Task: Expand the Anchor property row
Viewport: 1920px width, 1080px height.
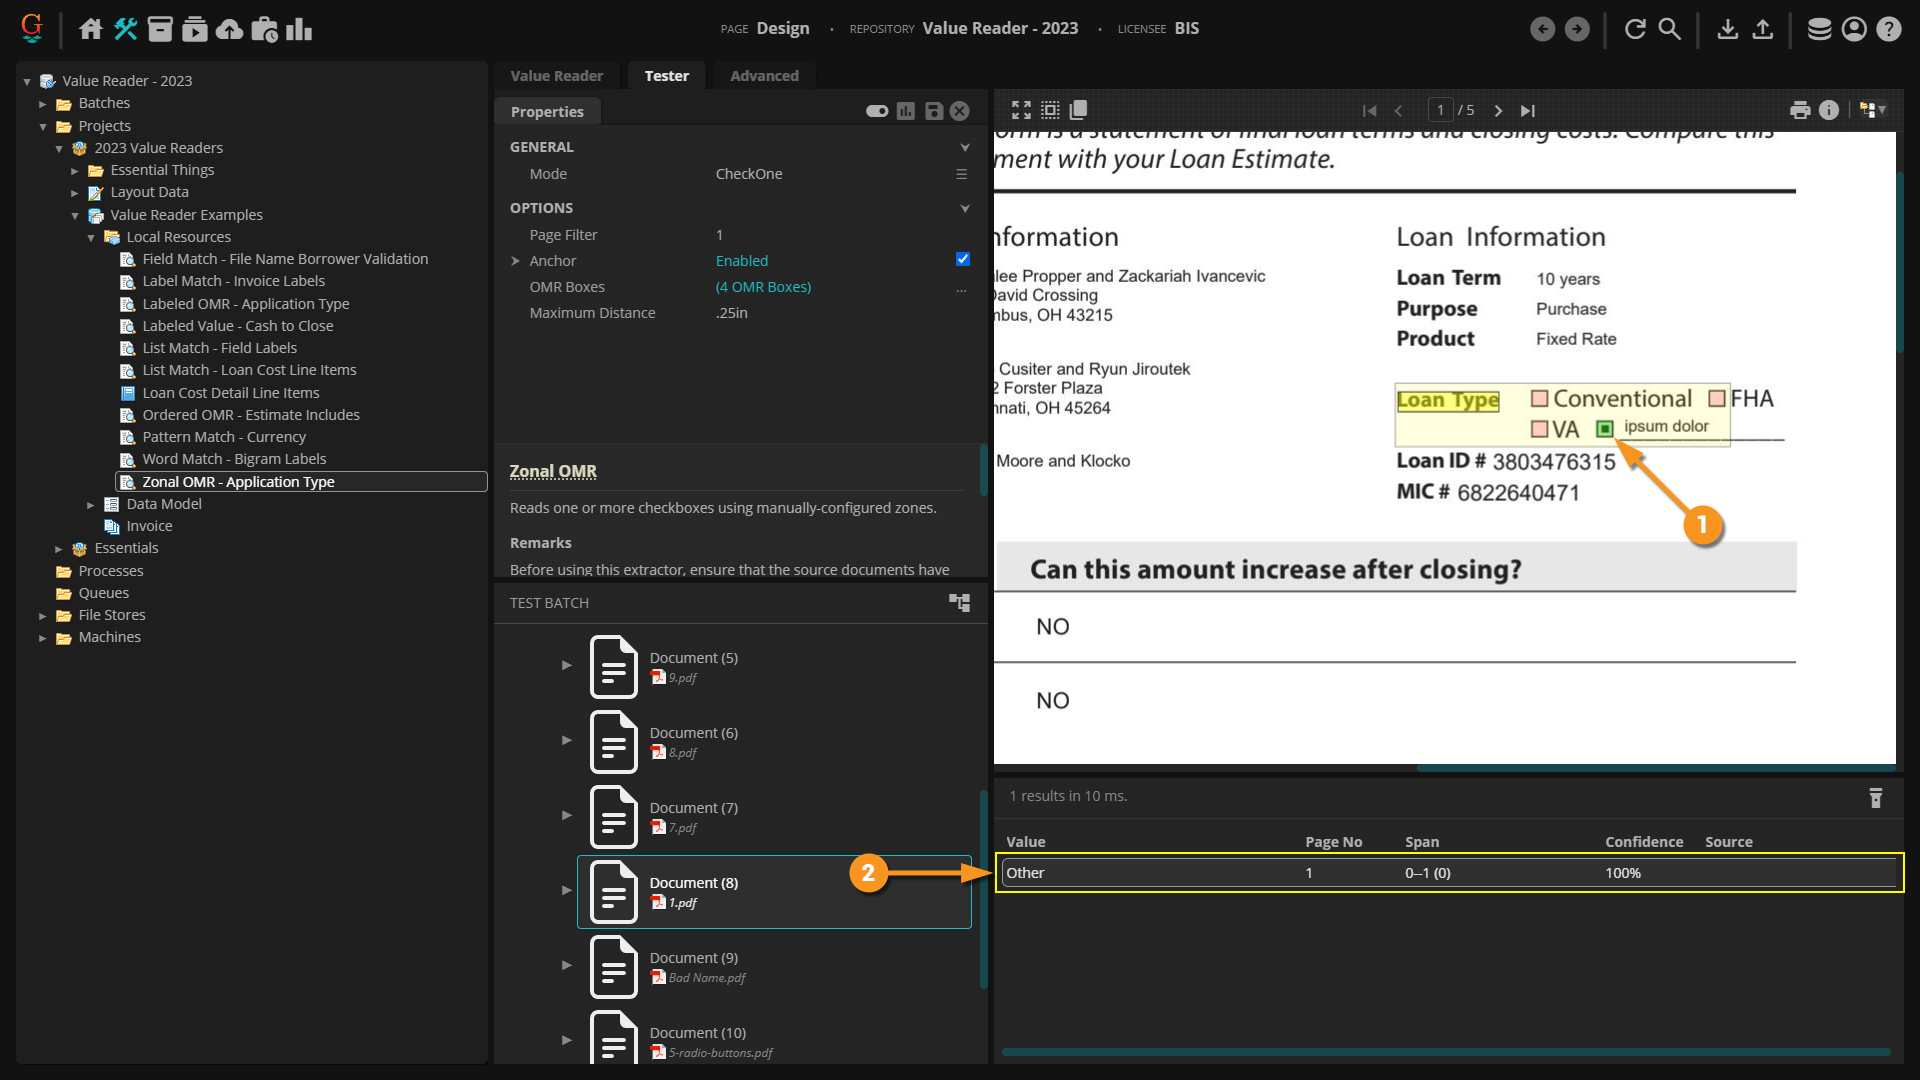Action: [515, 261]
